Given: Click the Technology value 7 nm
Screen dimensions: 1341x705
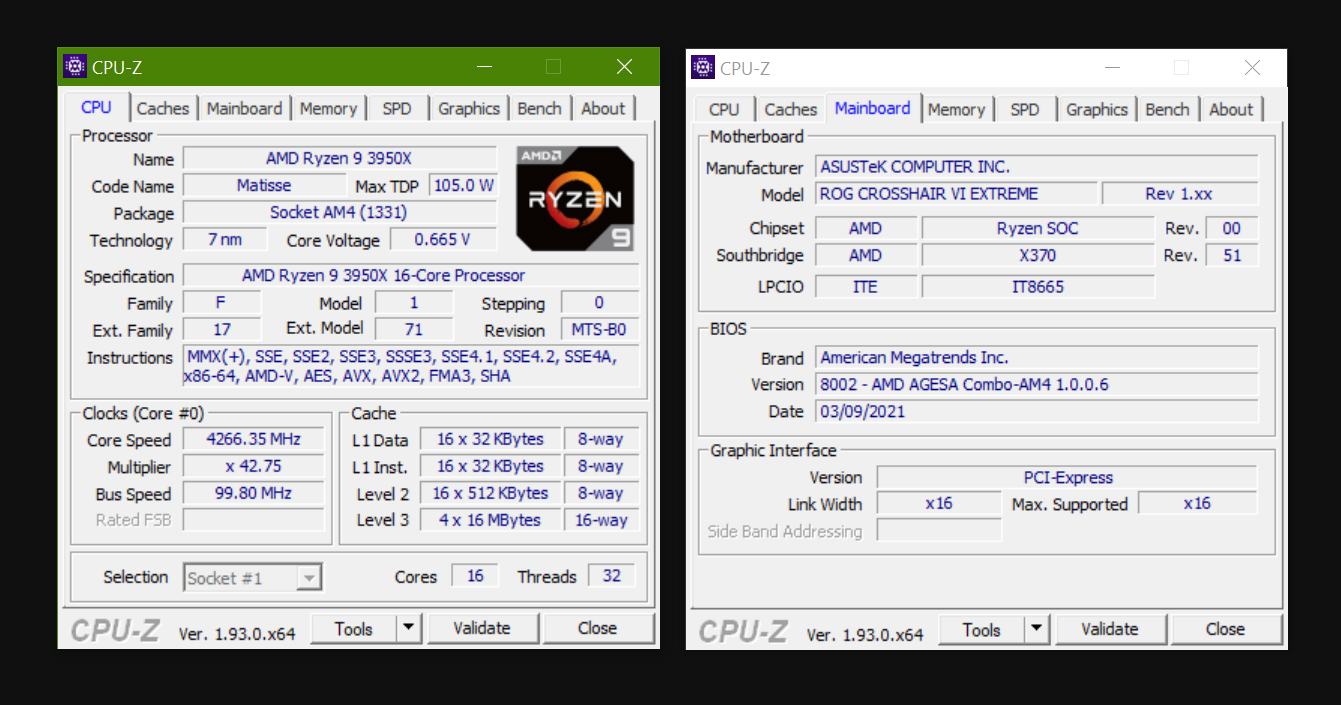Looking at the screenshot, I should tap(225, 240).
